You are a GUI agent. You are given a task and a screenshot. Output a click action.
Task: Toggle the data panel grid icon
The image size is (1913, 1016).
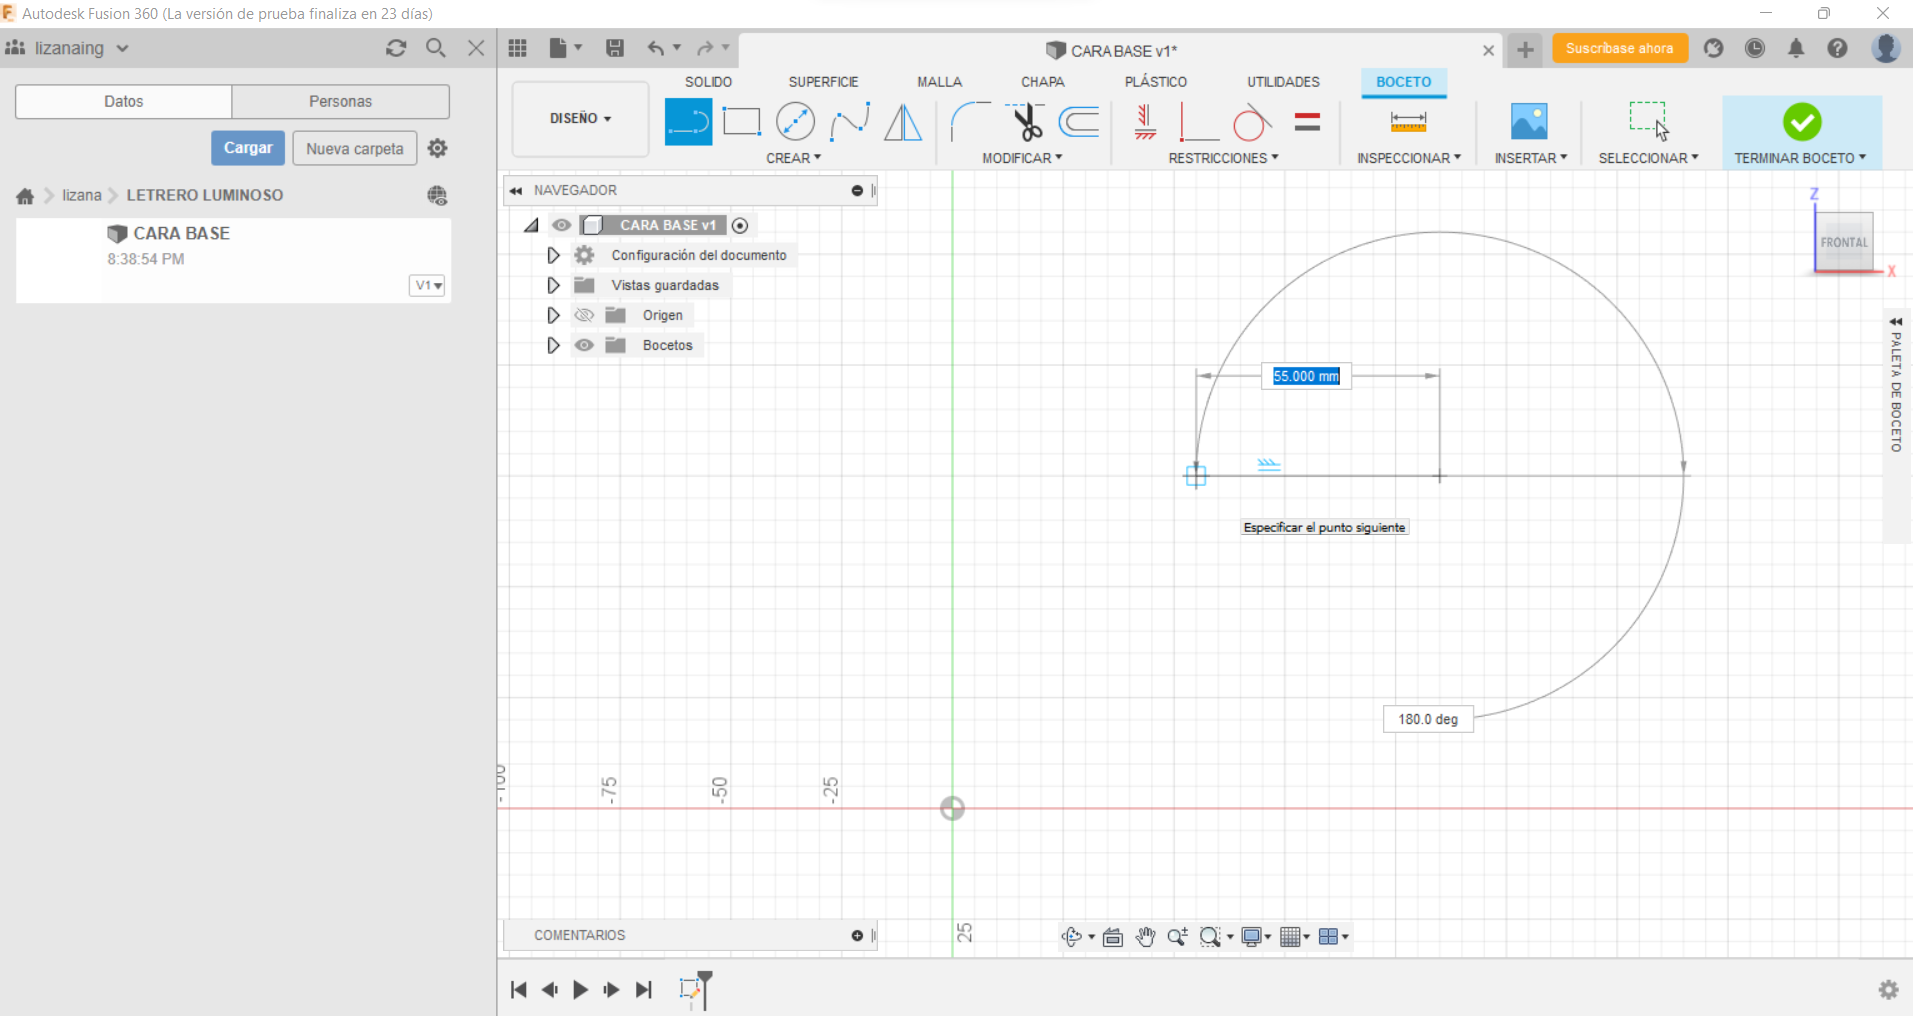tap(517, 48)
